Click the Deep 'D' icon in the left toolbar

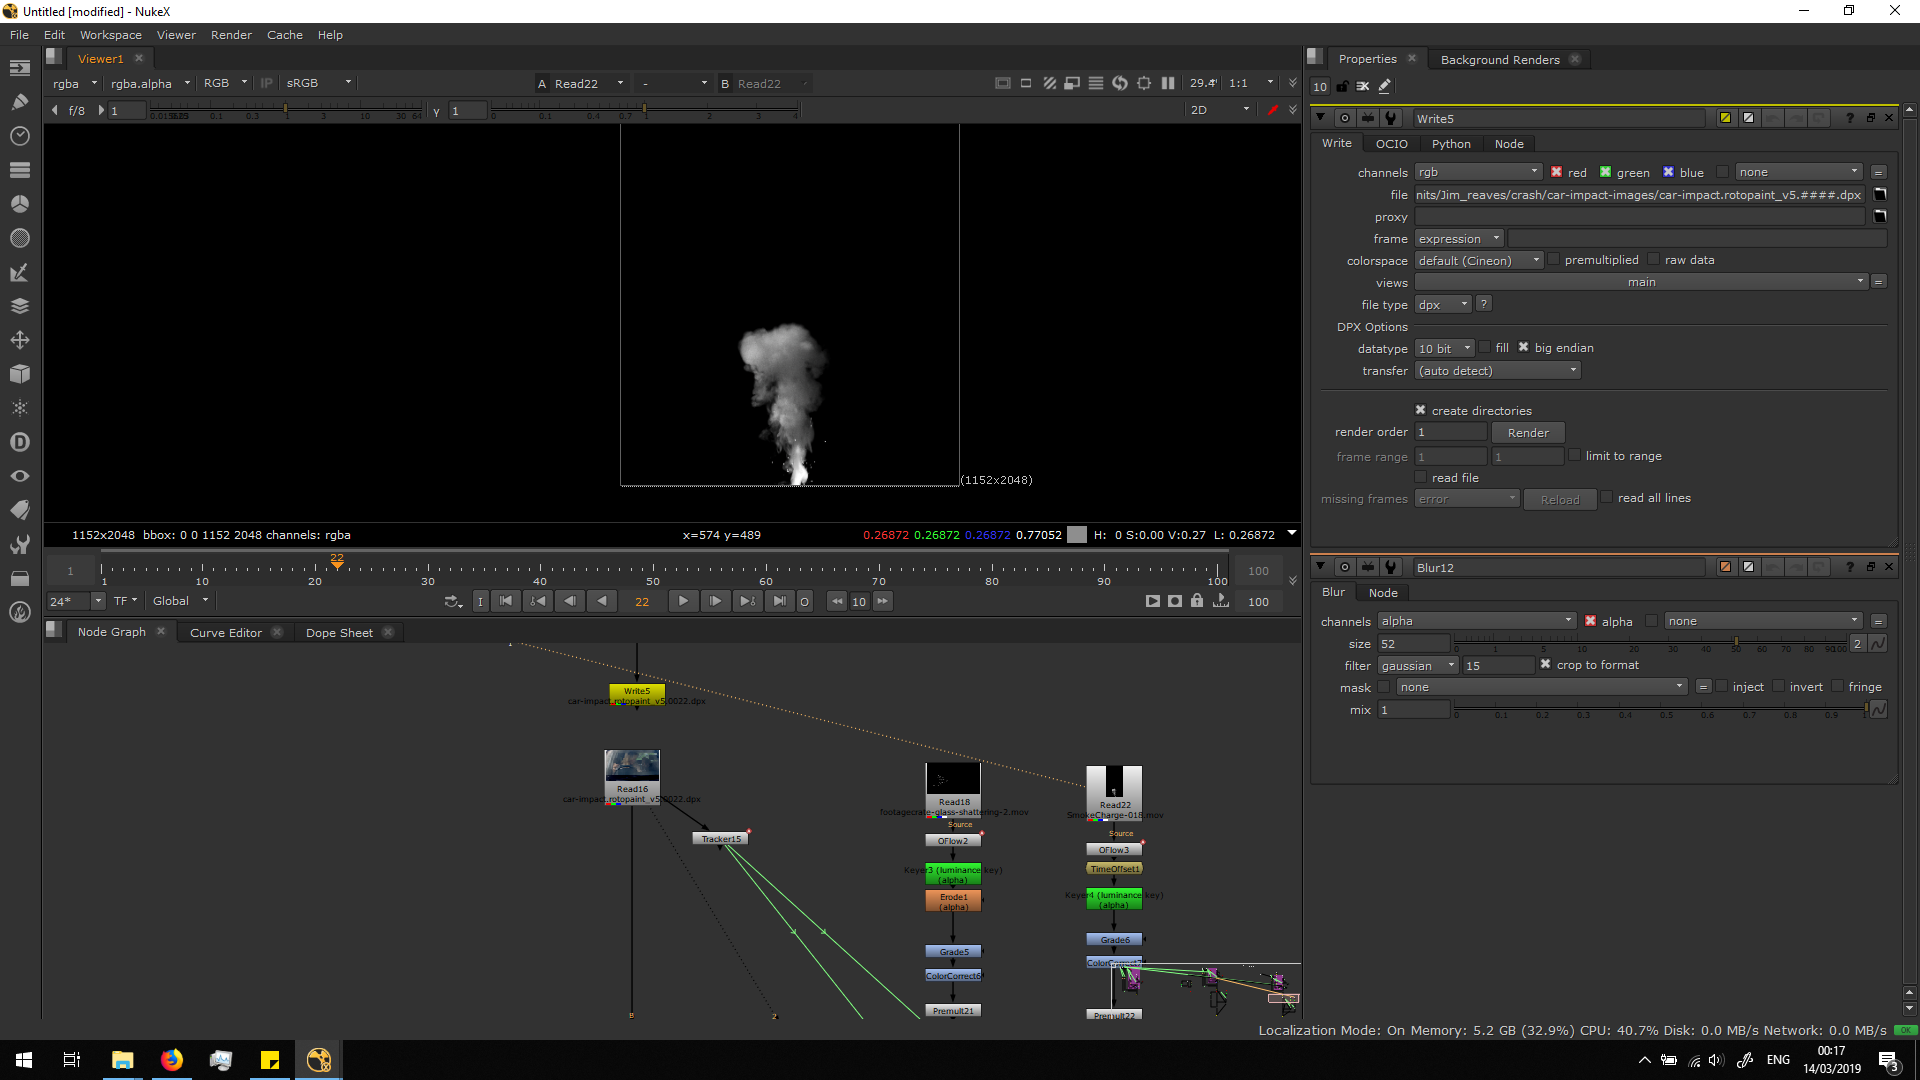coord(20,442)
